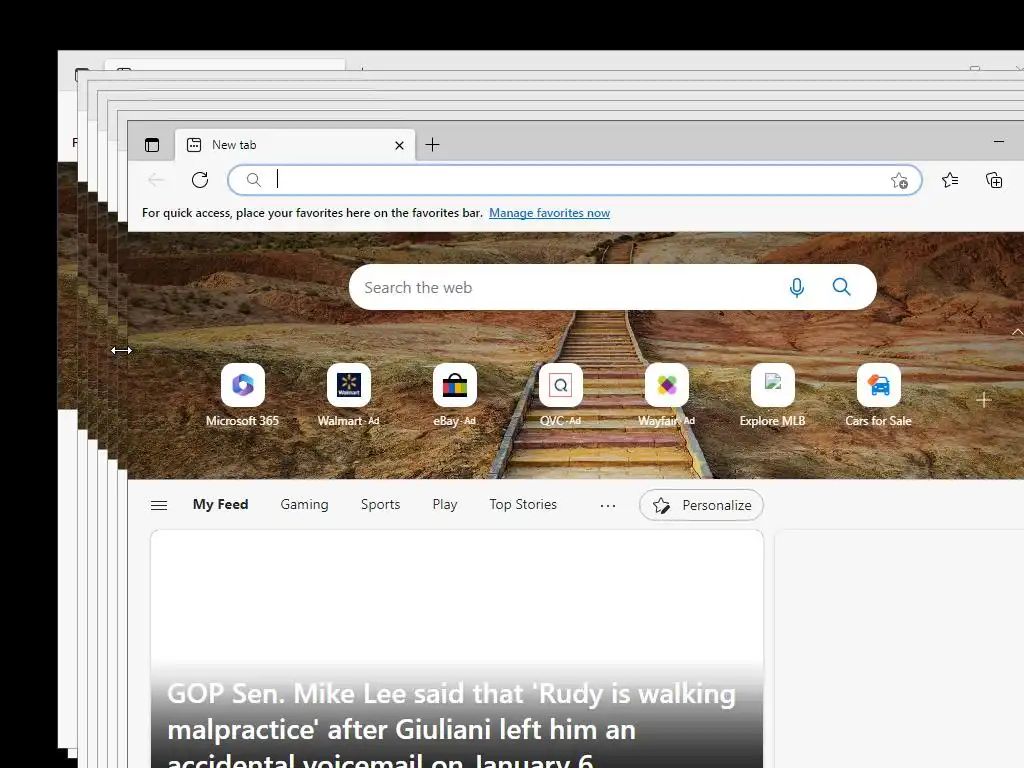Screen dimensions: 1024x768
Task: Open the Wayfair quick link
Action: [x=666, y=396]
